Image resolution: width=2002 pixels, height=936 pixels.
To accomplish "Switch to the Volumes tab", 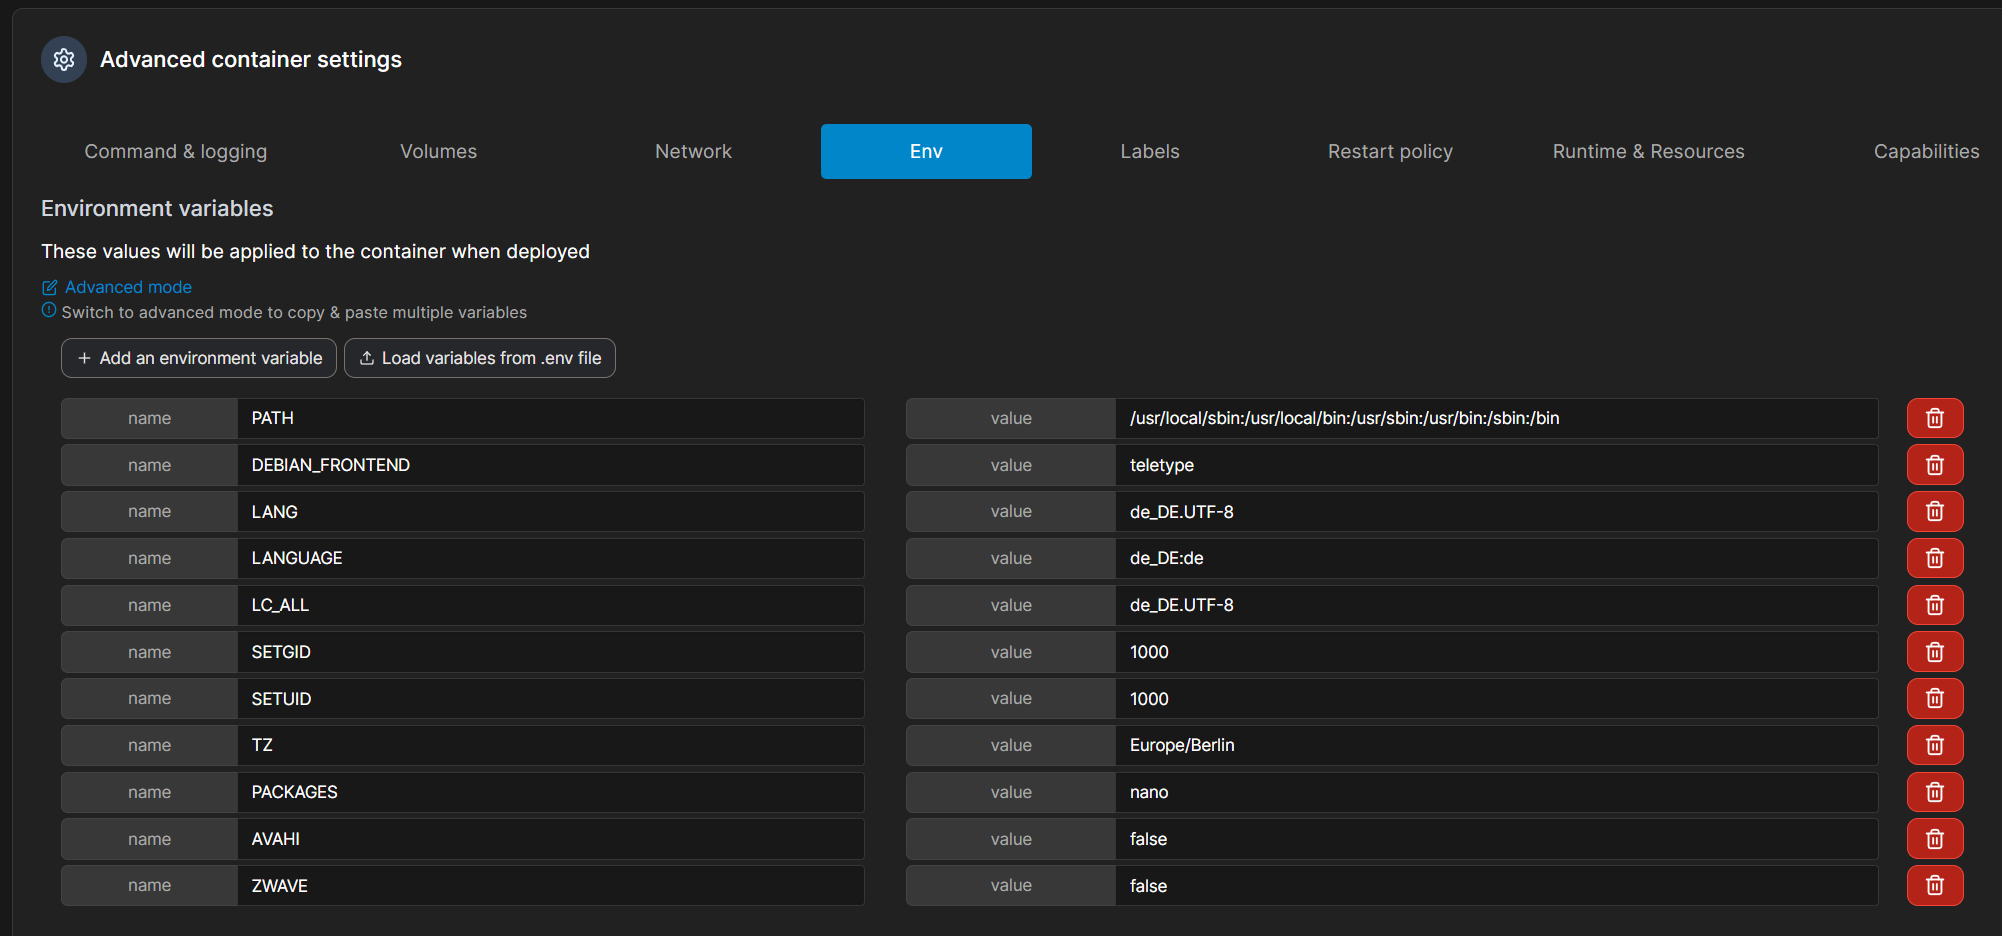I will point(438,151).
